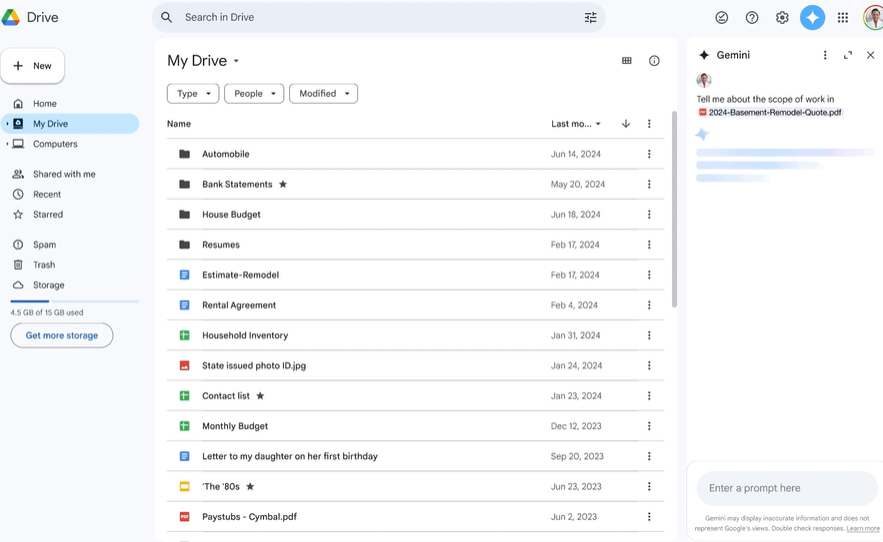Click the storage usage progress bar
The width and height of the screenshot is (883, 542).
point(74,301)
